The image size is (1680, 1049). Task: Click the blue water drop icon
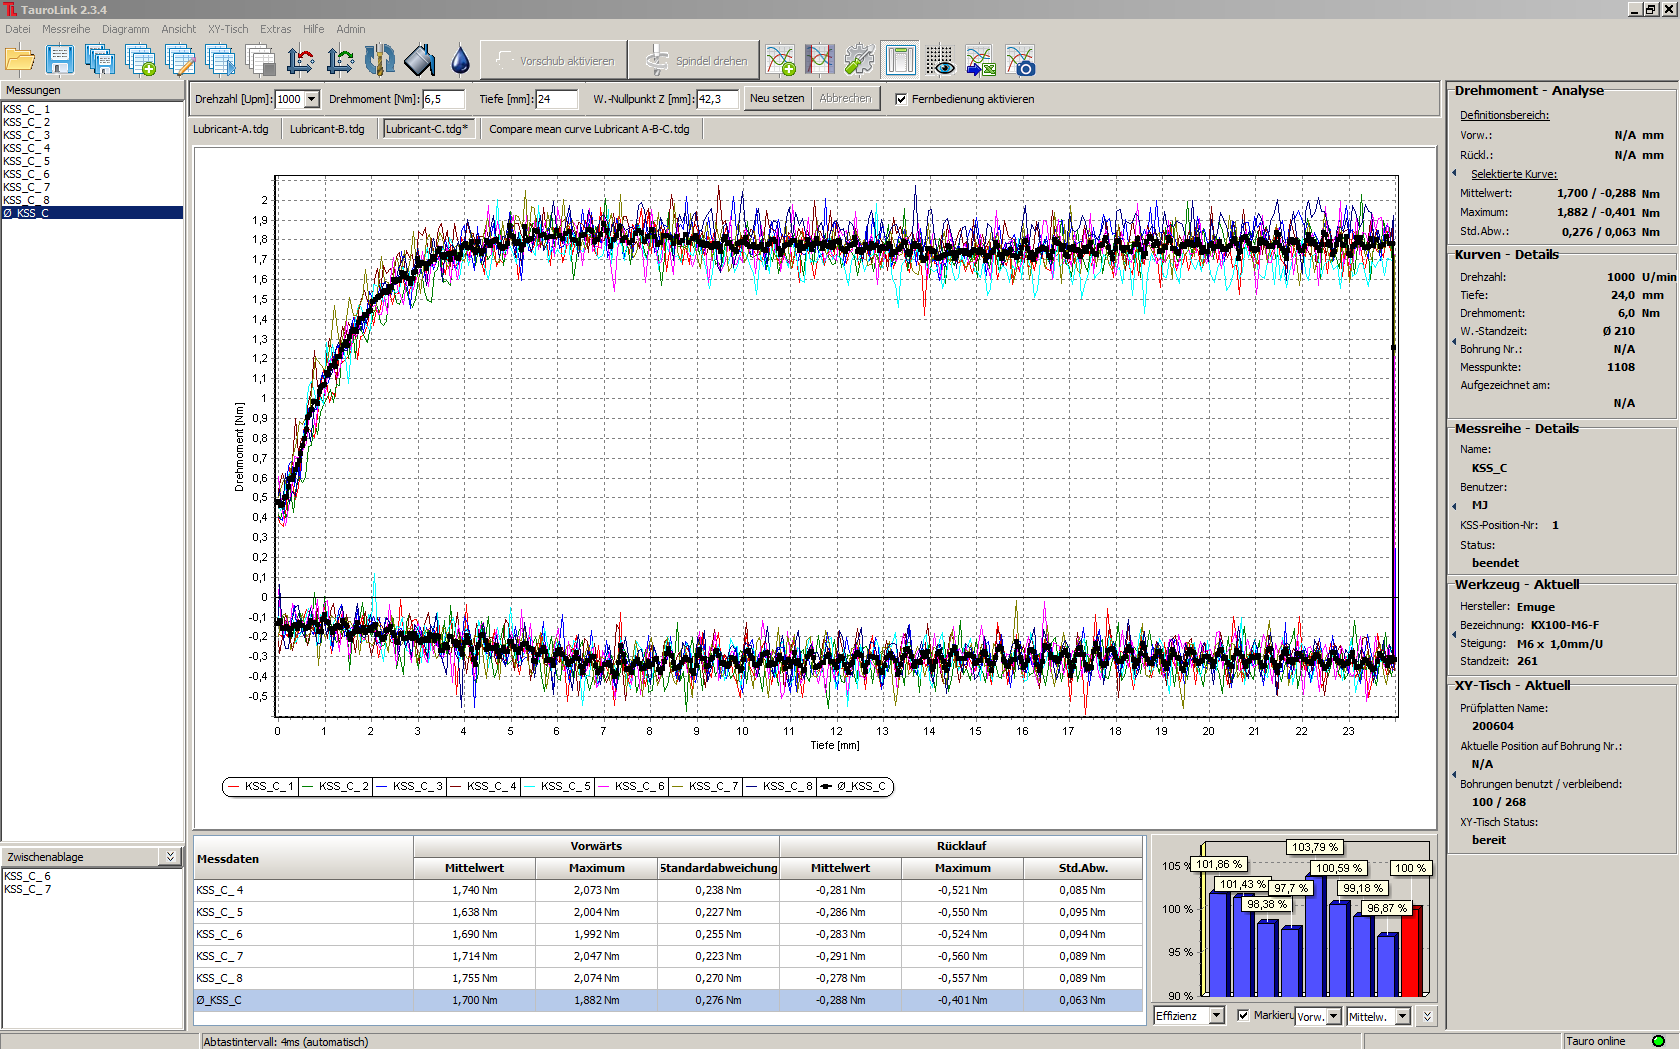460,60
